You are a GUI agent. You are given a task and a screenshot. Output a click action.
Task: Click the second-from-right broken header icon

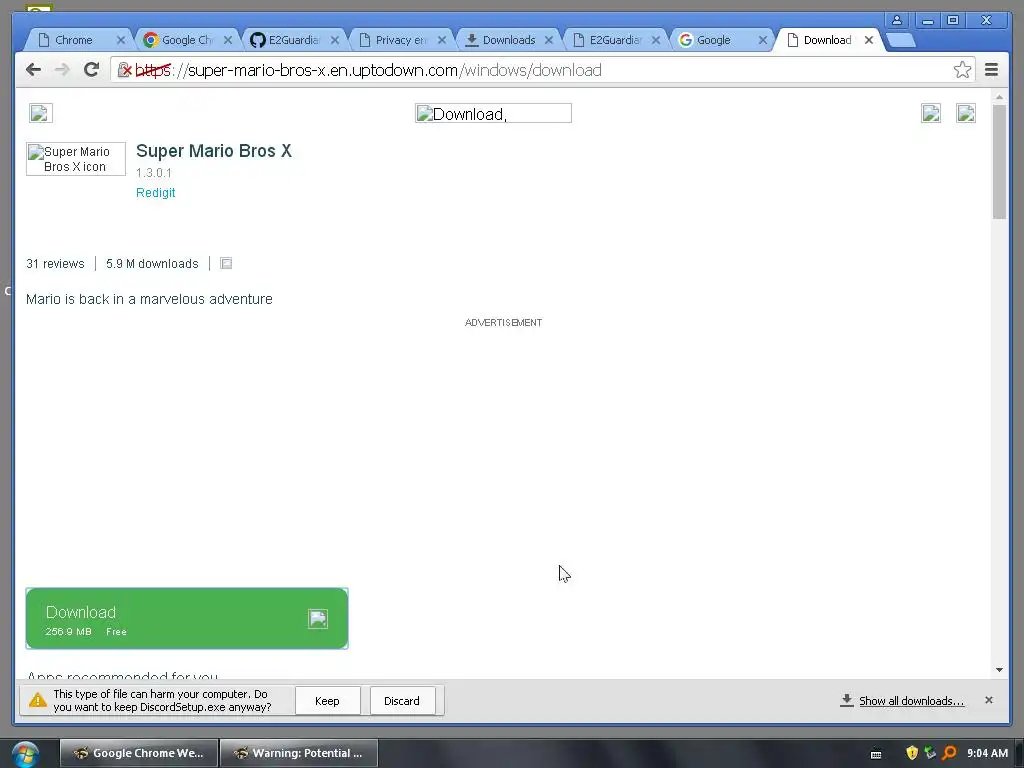[x=931, y=113]
